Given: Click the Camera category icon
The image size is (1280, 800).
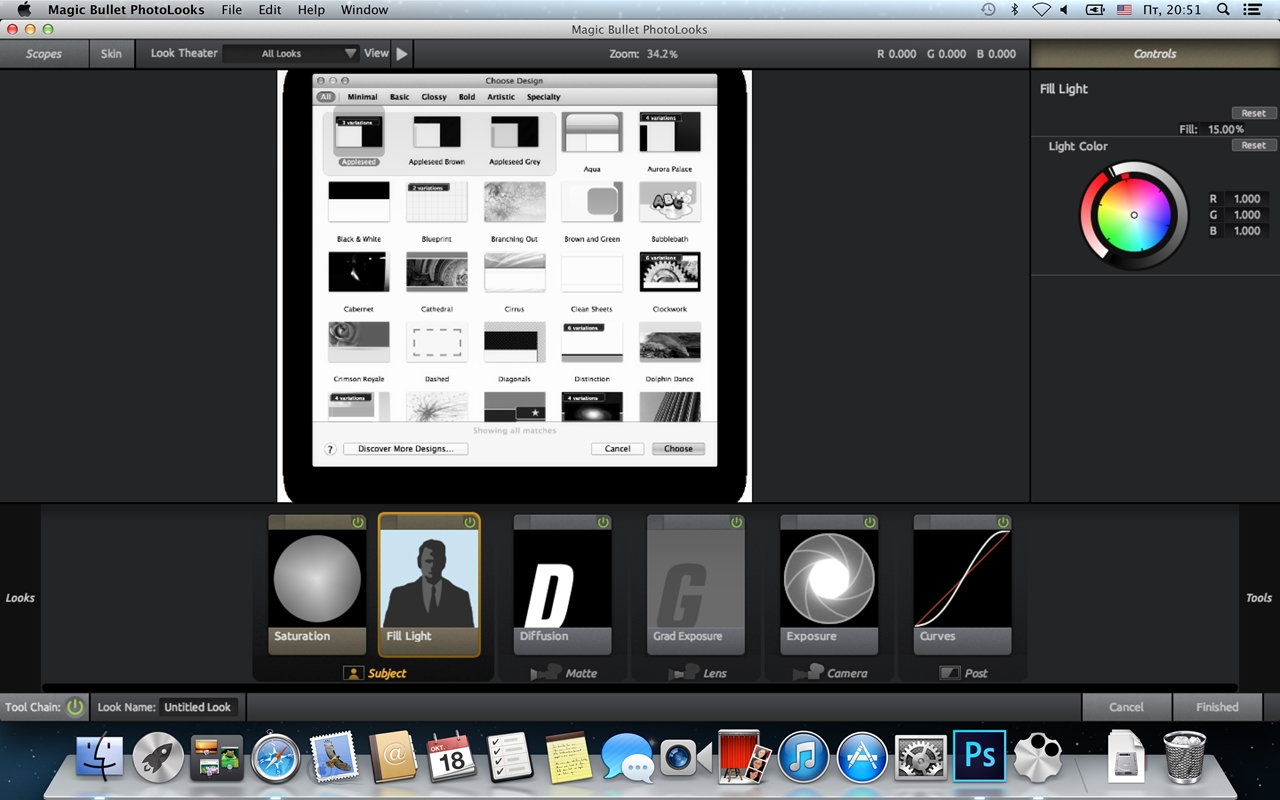Looking at the screenshot, I should [808, 673].
